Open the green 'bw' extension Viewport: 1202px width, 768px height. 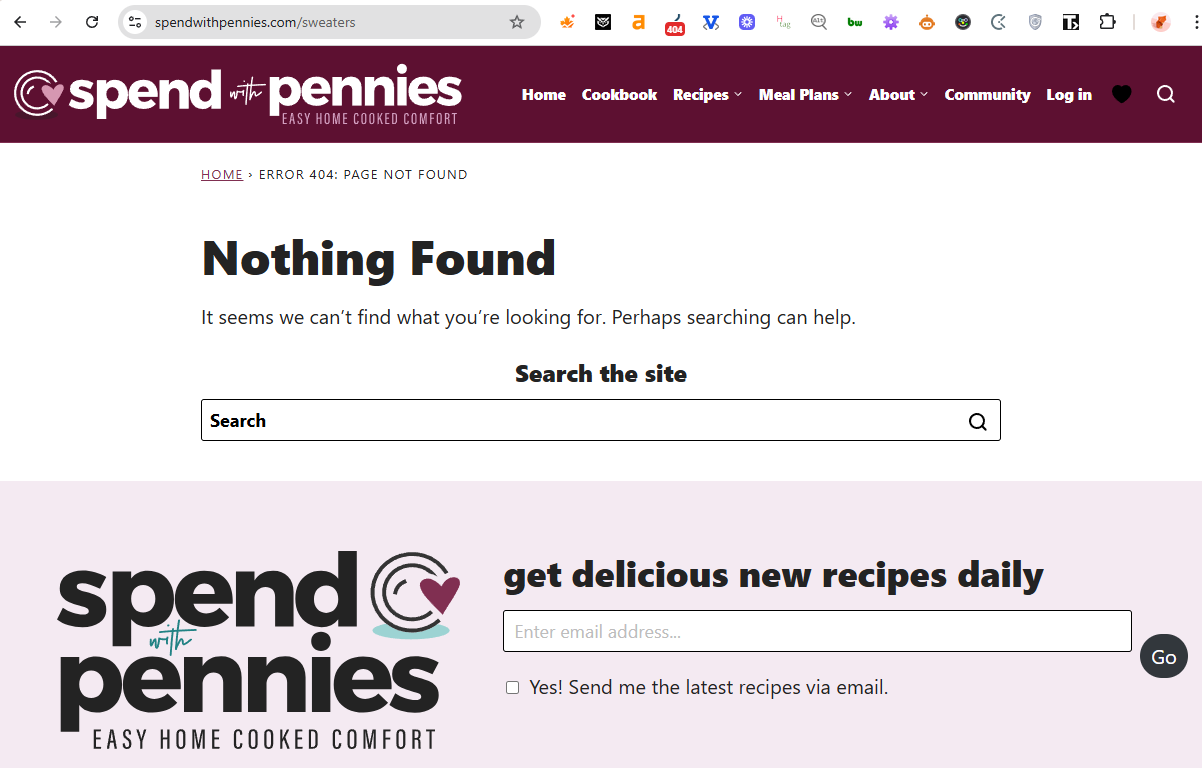[x=855, y=22]
